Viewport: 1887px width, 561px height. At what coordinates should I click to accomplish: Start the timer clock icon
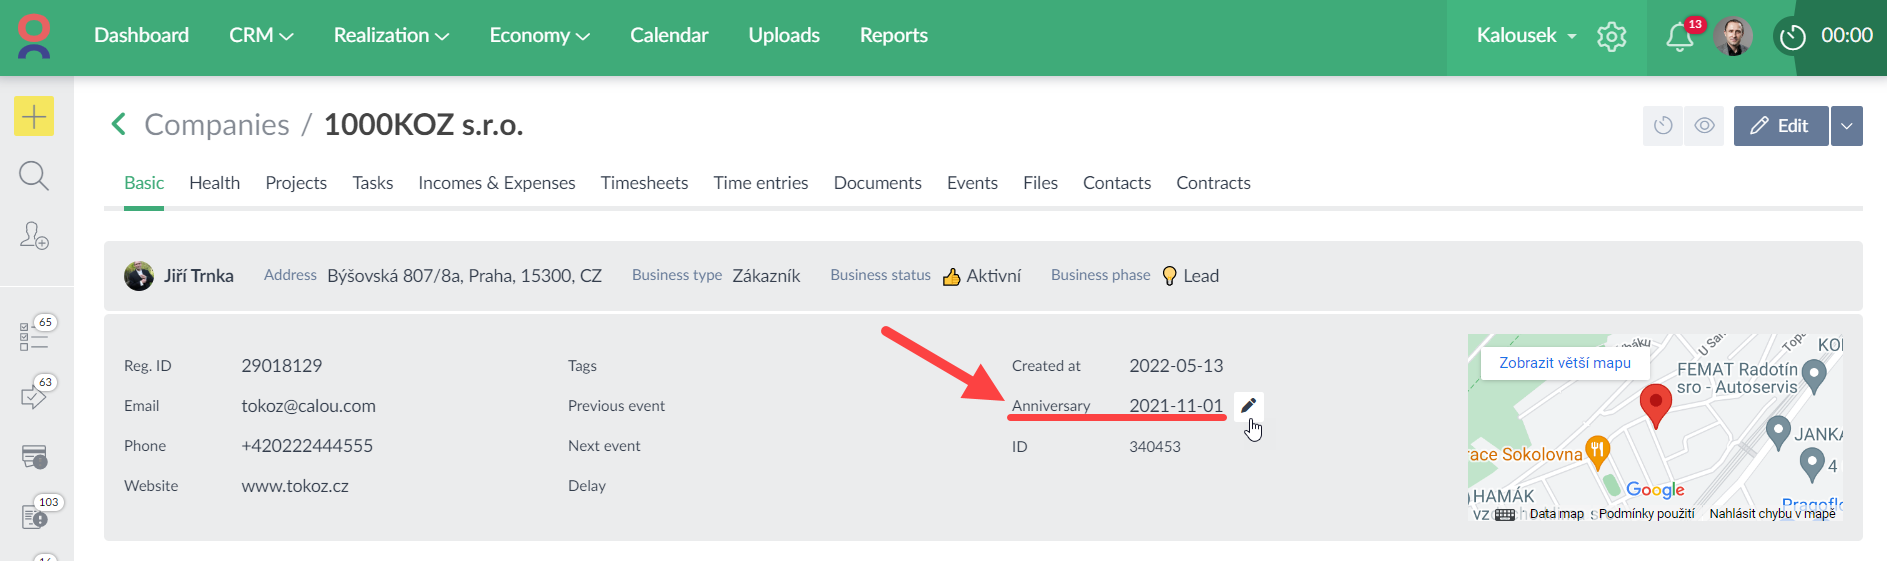1793,37
